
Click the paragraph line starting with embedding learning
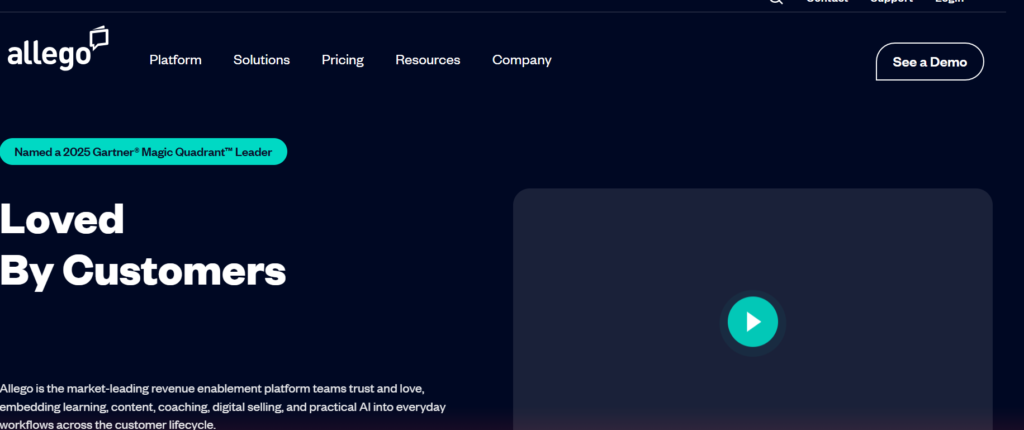click(222, 407)
